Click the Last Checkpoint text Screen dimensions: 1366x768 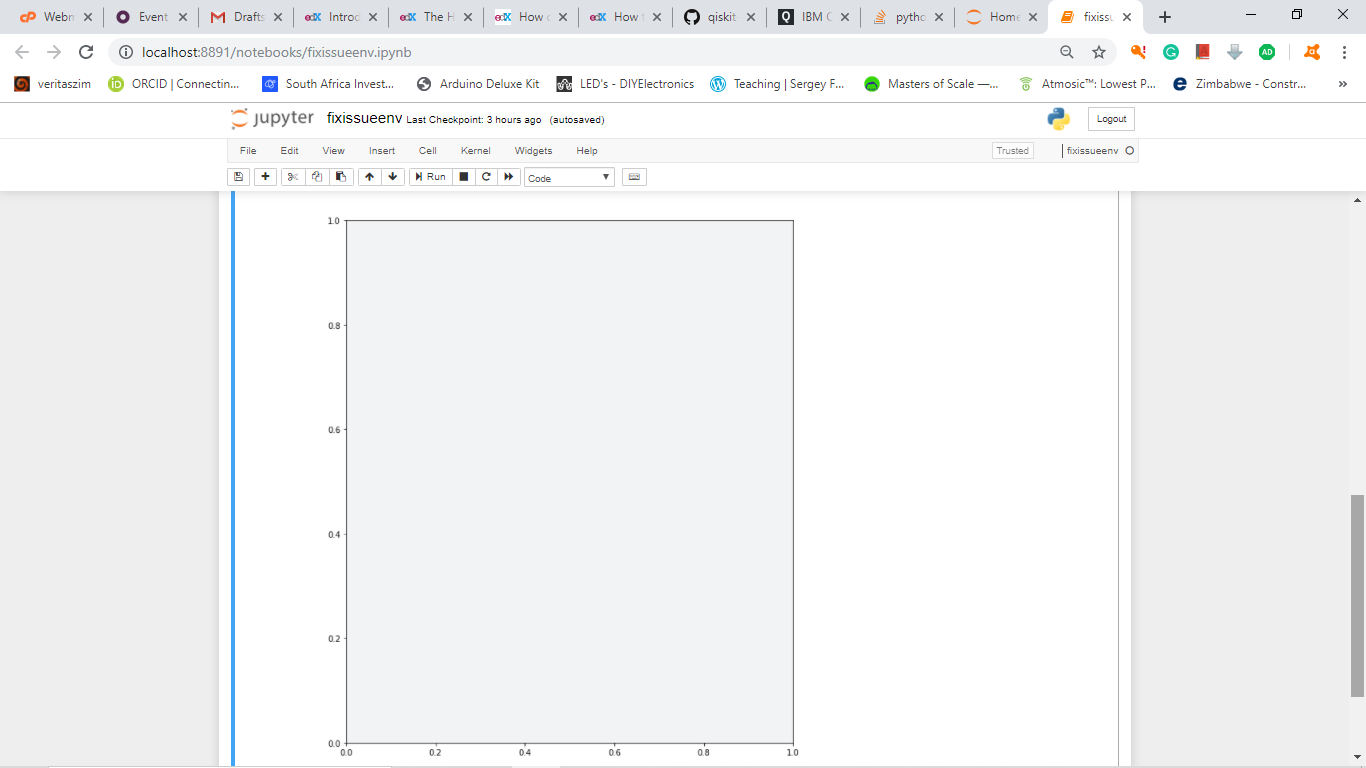474,120
